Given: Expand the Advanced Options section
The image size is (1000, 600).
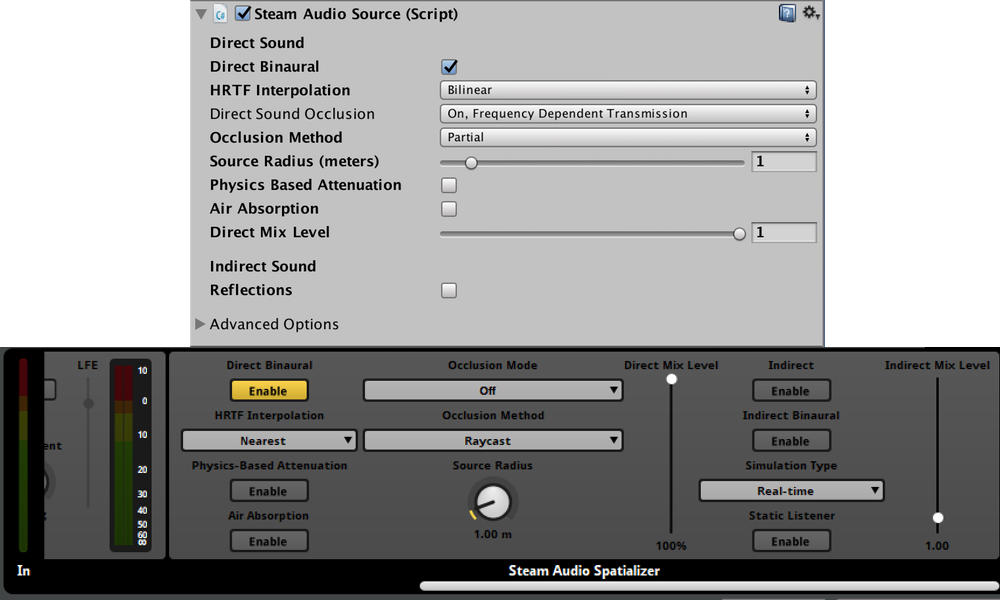Looking at the screenshot, I should 201,324.
